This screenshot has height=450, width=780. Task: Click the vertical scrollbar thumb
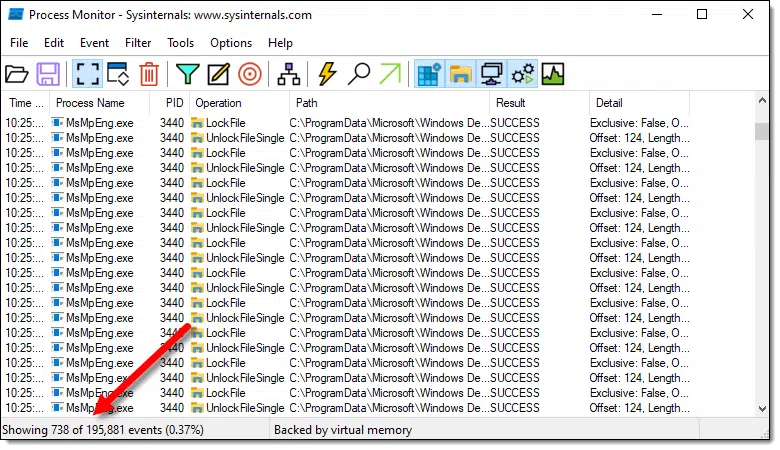(762, 131)
